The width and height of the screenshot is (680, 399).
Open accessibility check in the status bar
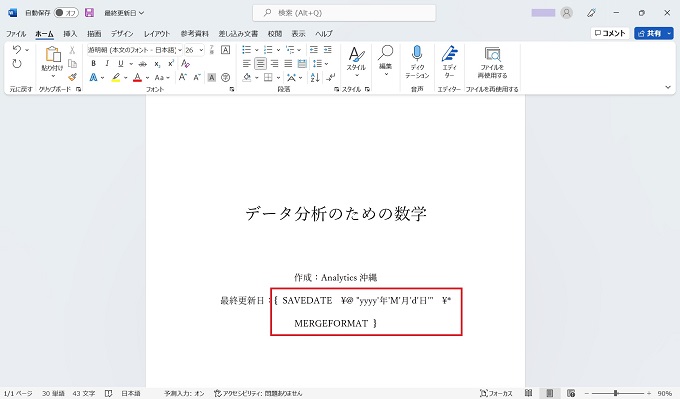[x=258, y=393]
